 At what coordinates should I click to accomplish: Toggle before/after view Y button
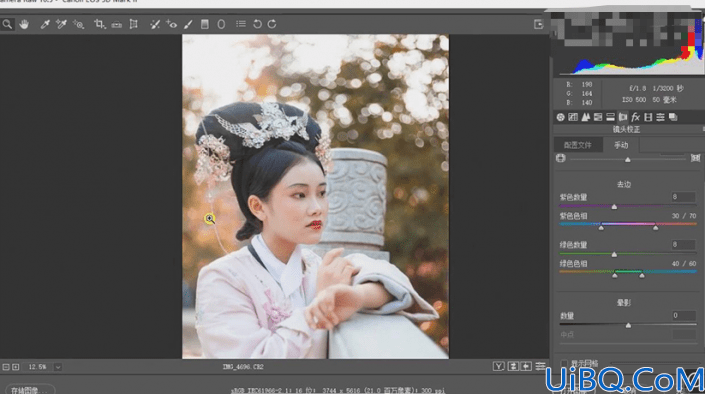pyautogui.click(x=498, y=367)
